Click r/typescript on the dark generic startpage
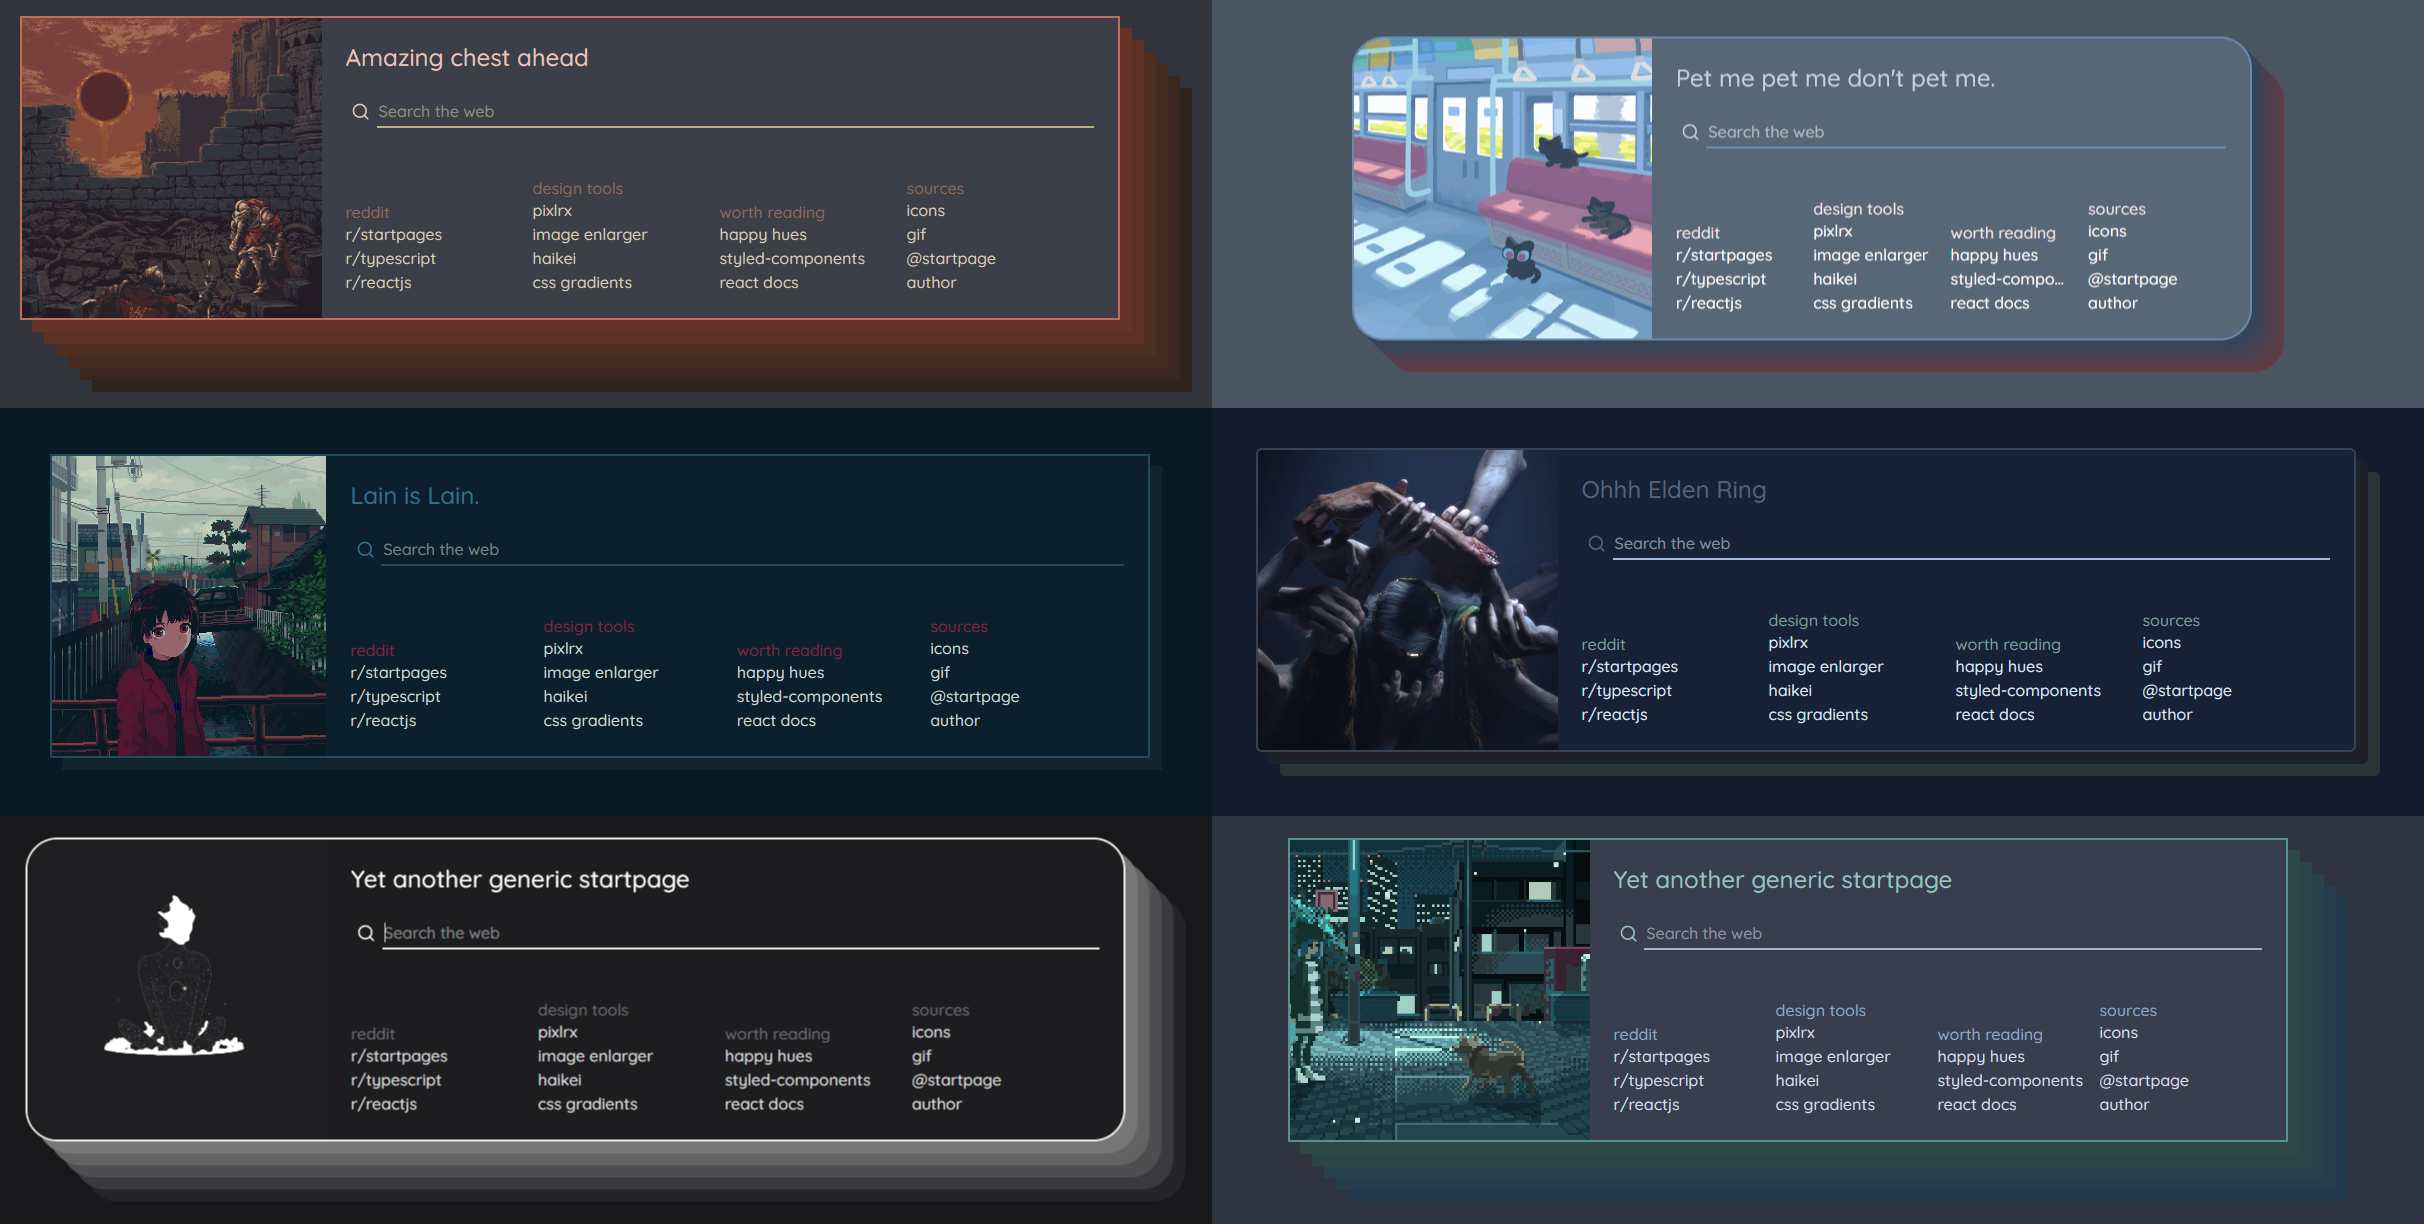This screenshot has width=2424, height=1224. click(396, 1079)
